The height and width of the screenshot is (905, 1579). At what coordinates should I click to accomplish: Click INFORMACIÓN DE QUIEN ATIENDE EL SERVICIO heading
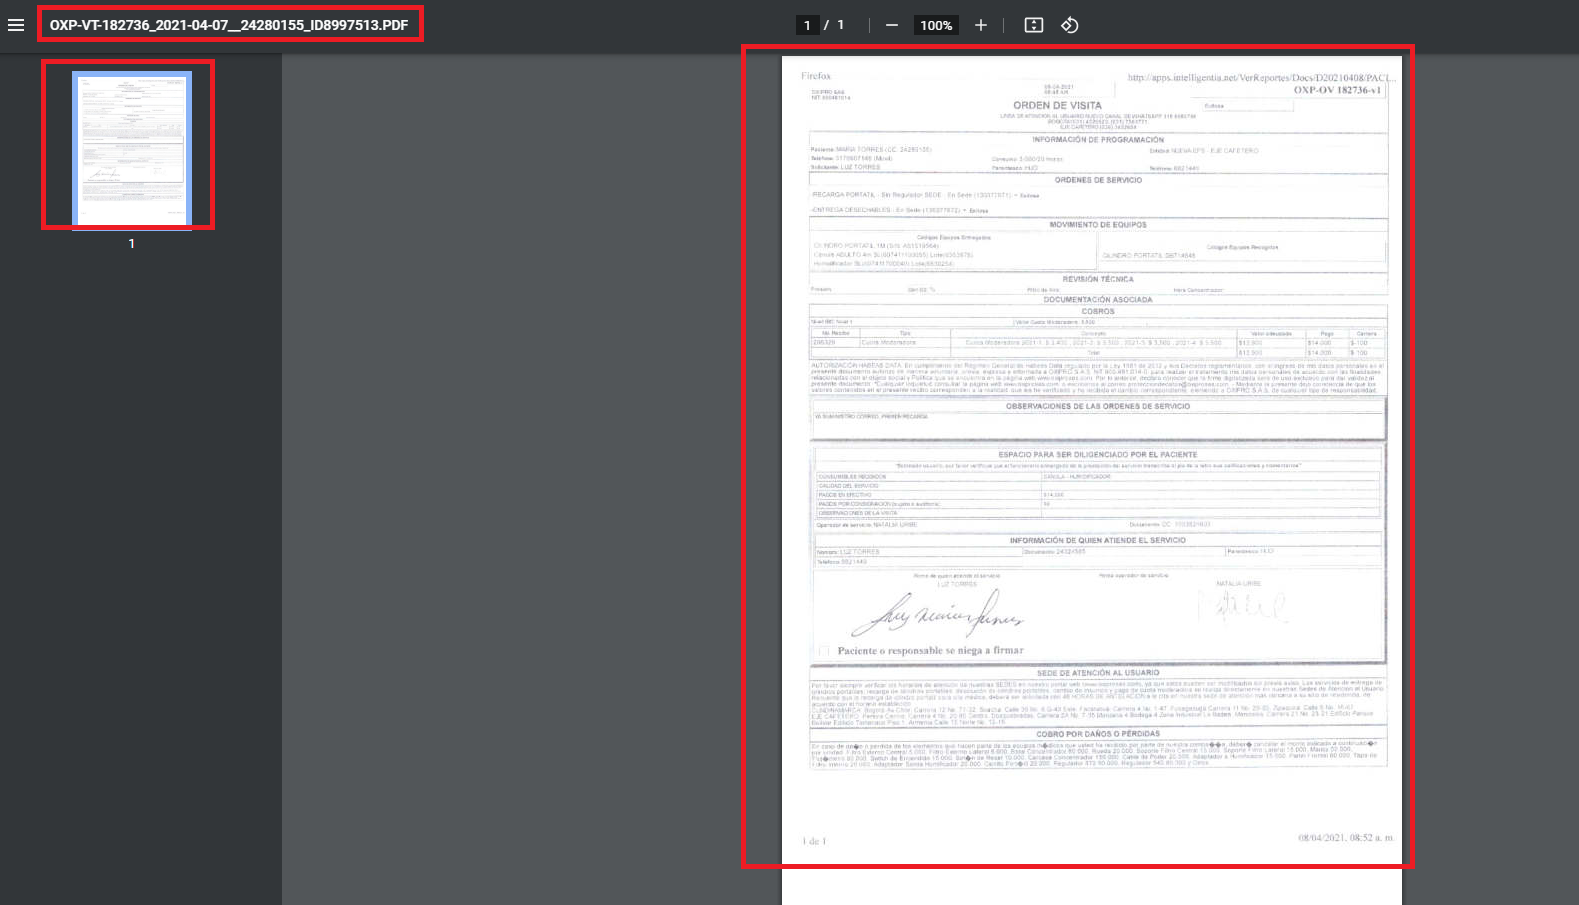click(1098, 540)
